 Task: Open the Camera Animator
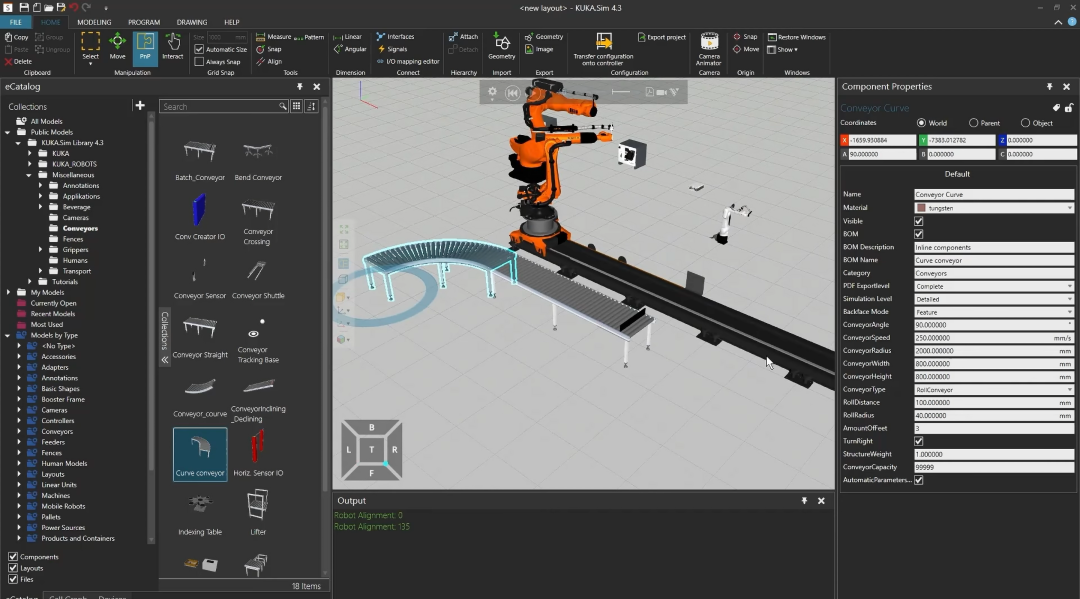709,49
